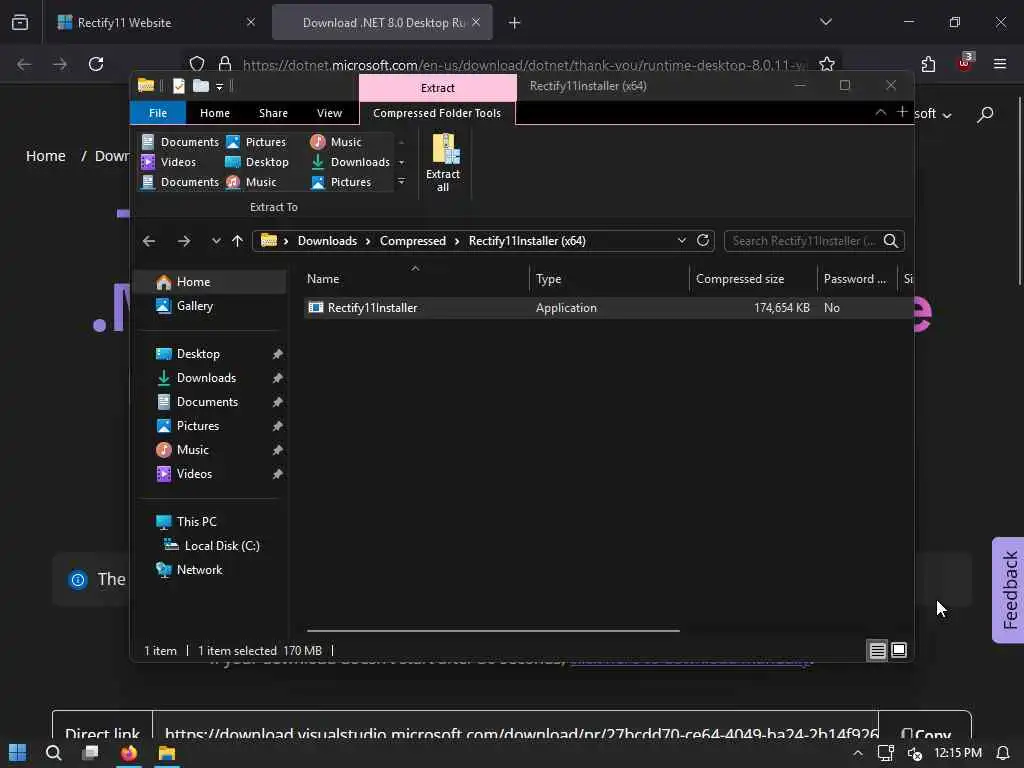The image size is (1024, 768).
Task: Click the Extract all button
Action: (x=443, y=163)
